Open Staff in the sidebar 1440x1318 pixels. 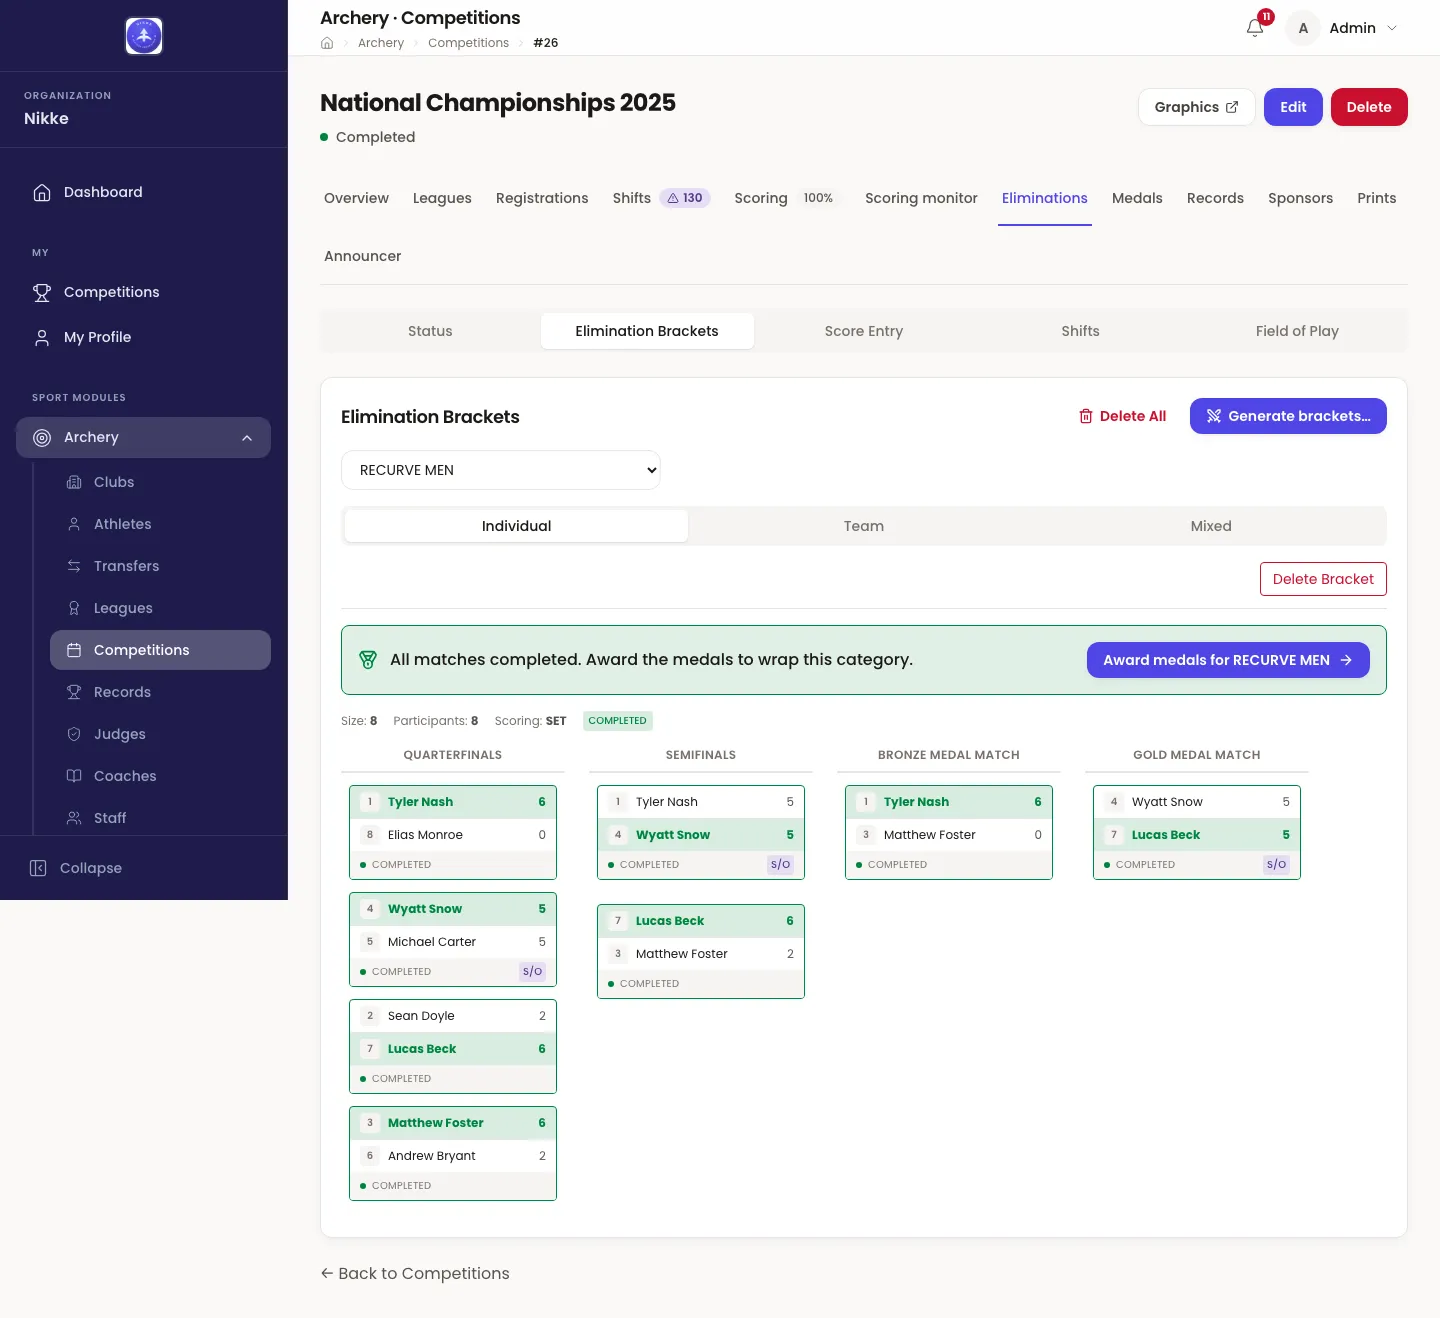pos(160,818)
